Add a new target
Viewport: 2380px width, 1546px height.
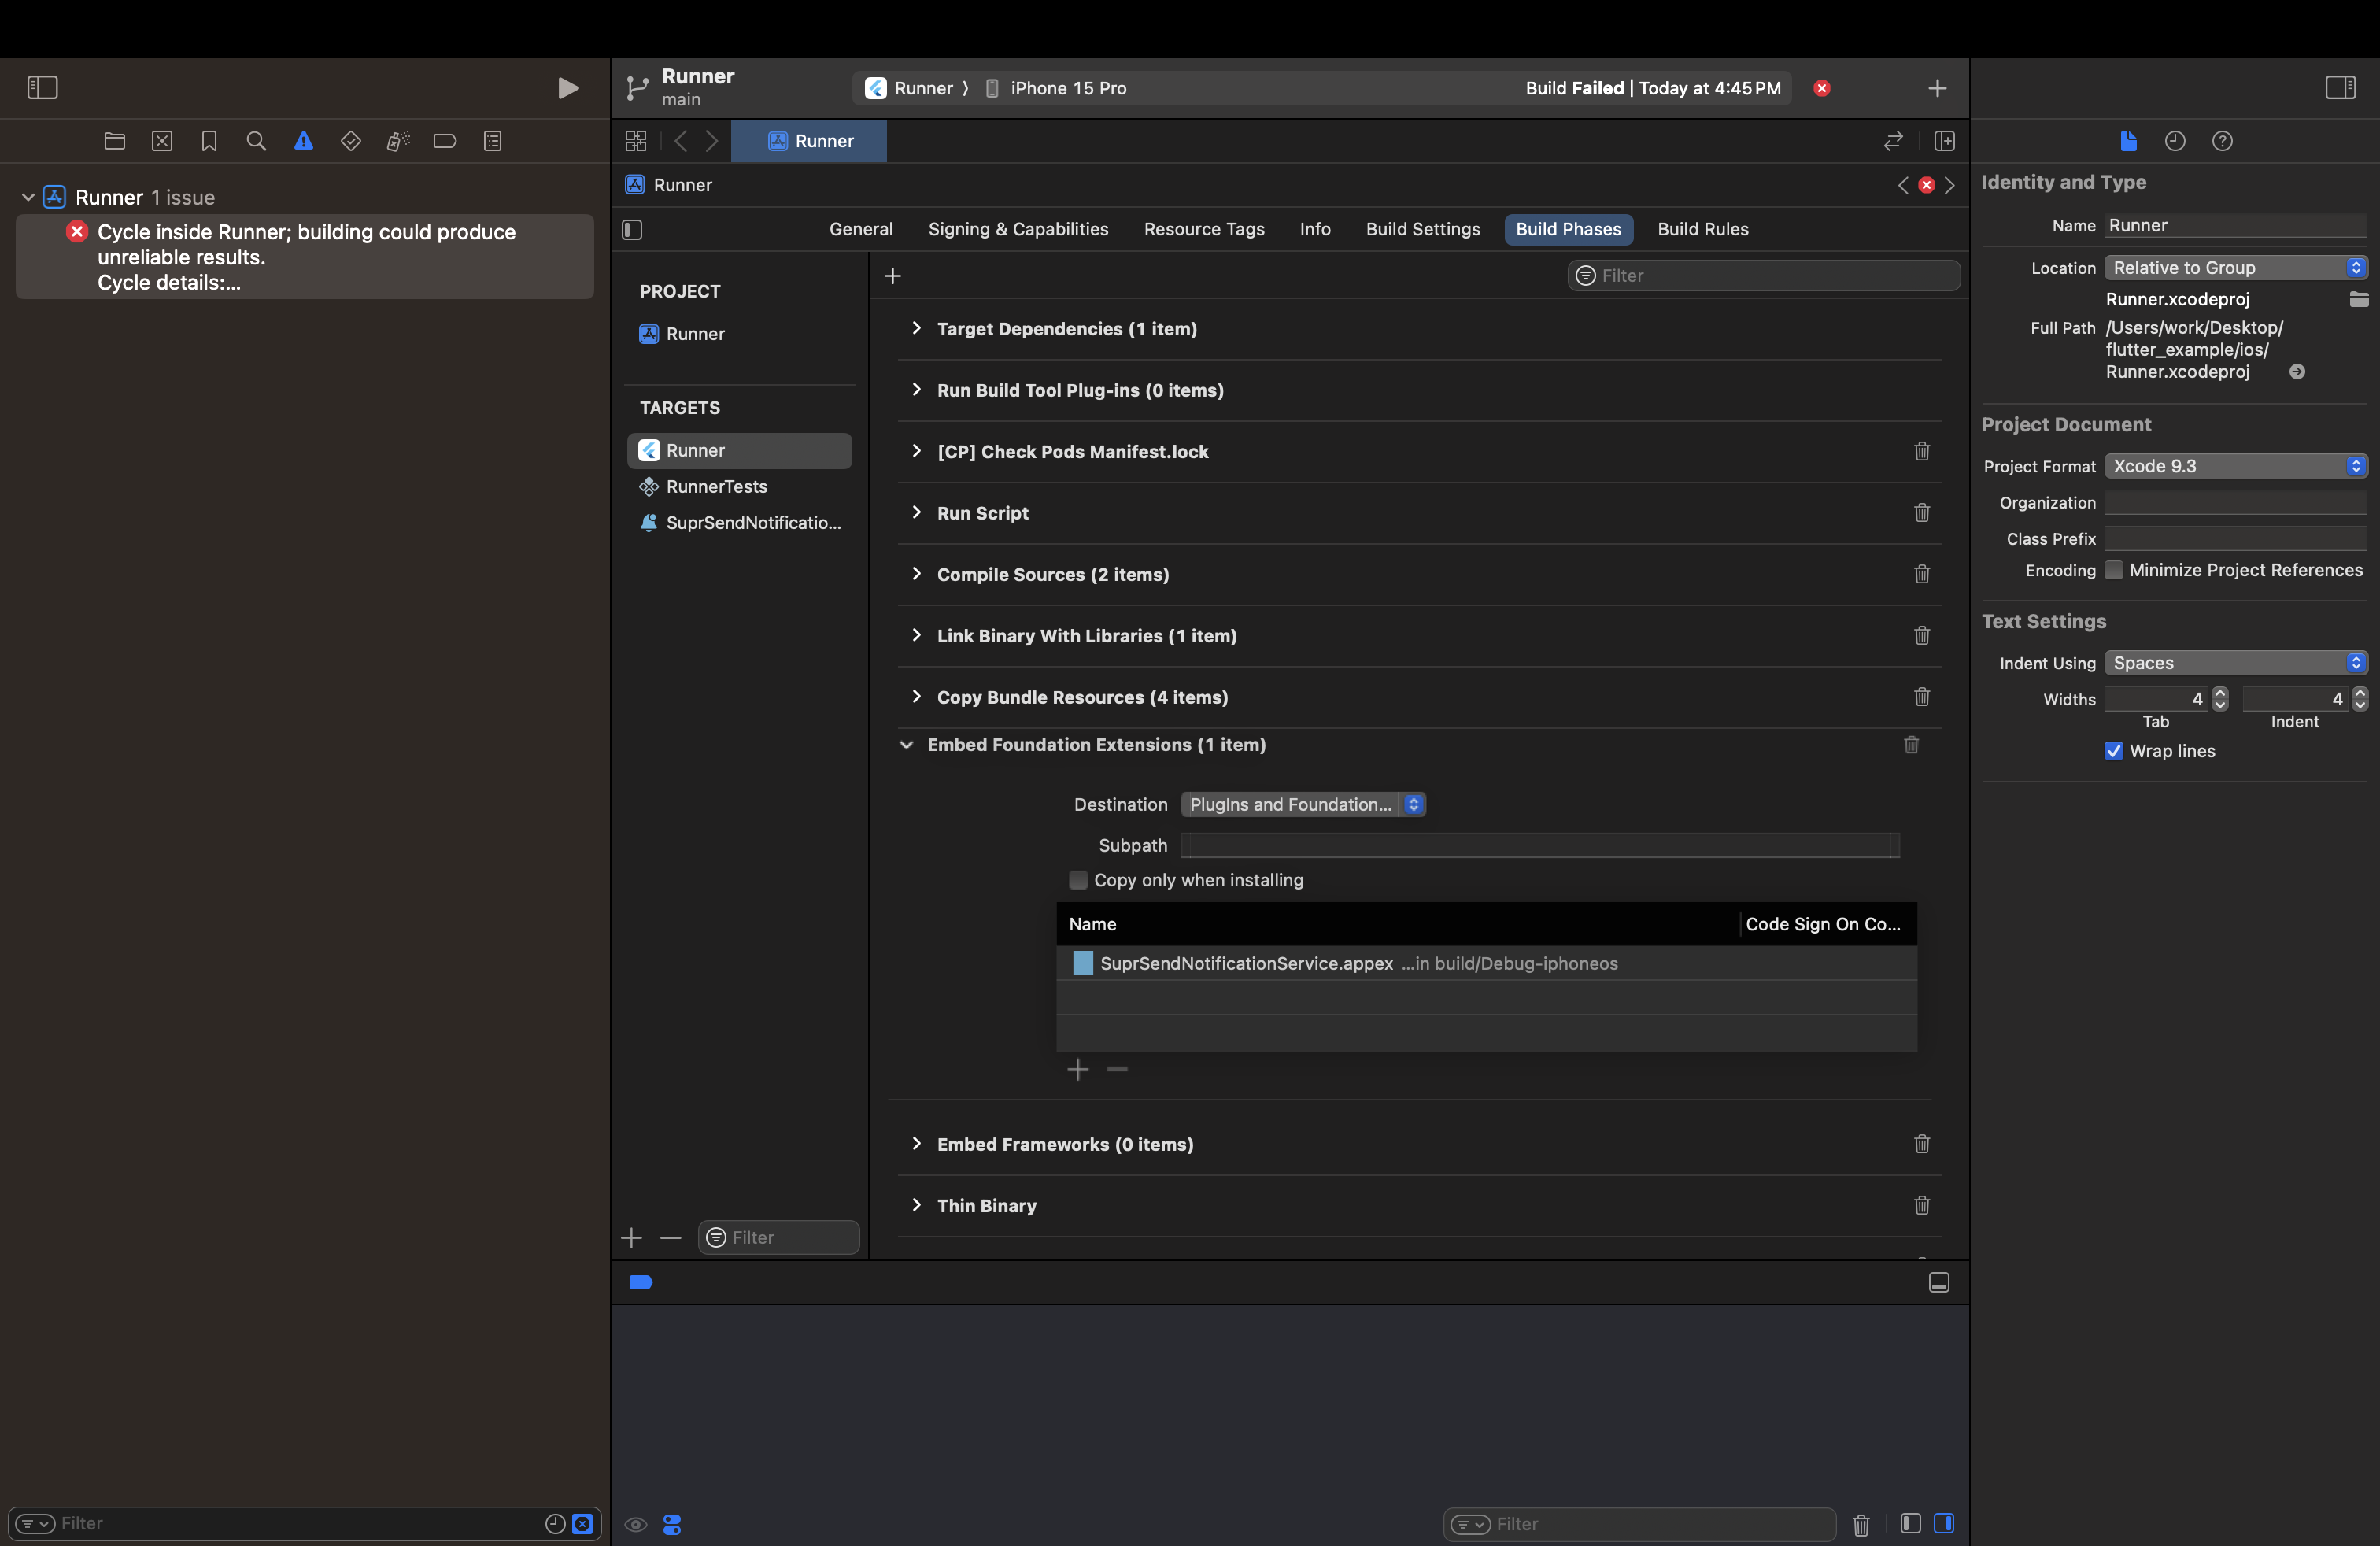631,1239
